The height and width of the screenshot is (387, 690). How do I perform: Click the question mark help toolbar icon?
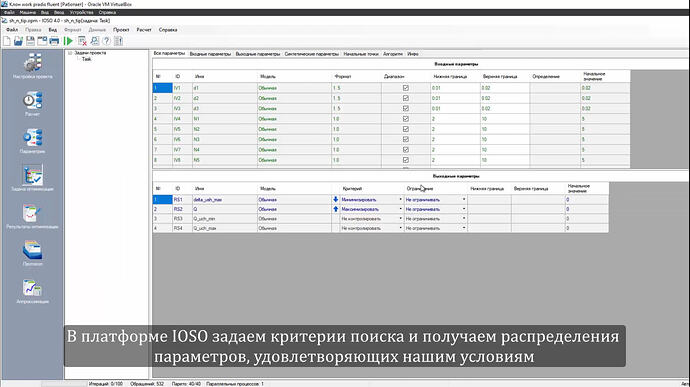pyautogui.click(x=106, y=41)
